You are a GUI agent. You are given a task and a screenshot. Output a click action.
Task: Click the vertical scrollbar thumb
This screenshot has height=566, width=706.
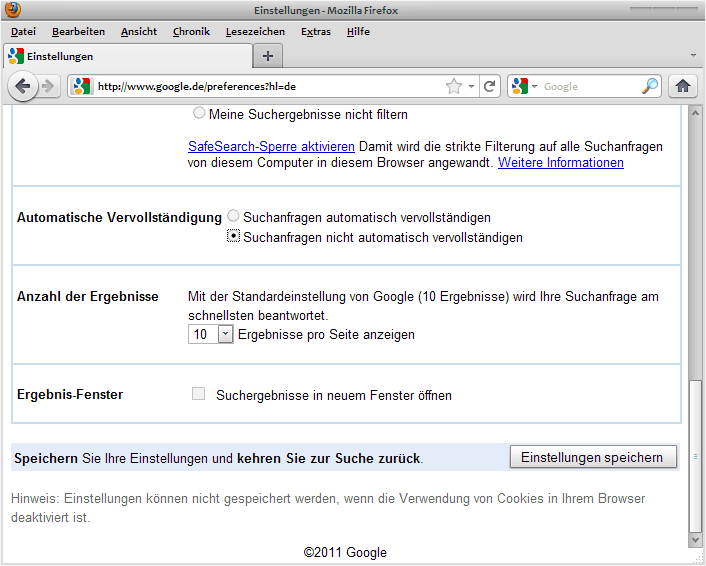tap(695, 457)
